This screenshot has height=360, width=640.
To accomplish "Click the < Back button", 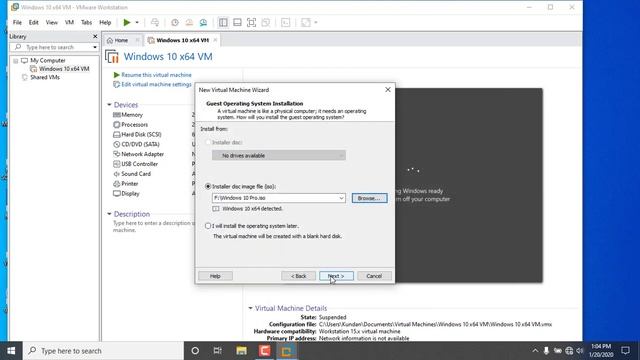I will (298, 276).
